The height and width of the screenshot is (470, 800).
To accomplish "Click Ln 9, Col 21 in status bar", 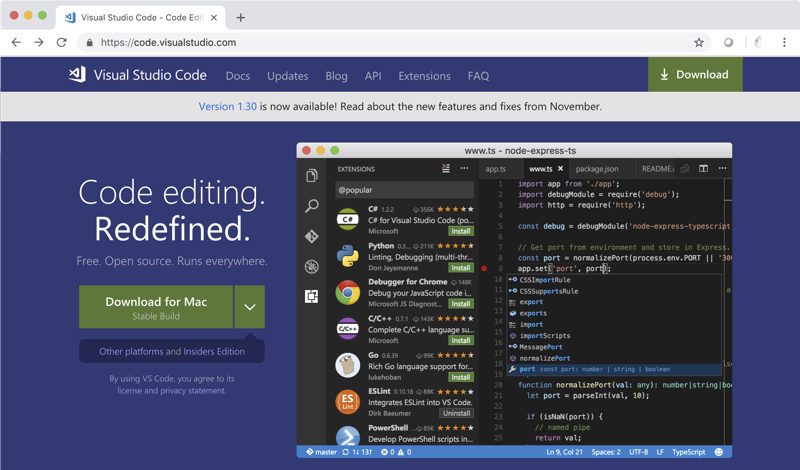I will pos(564,452).
